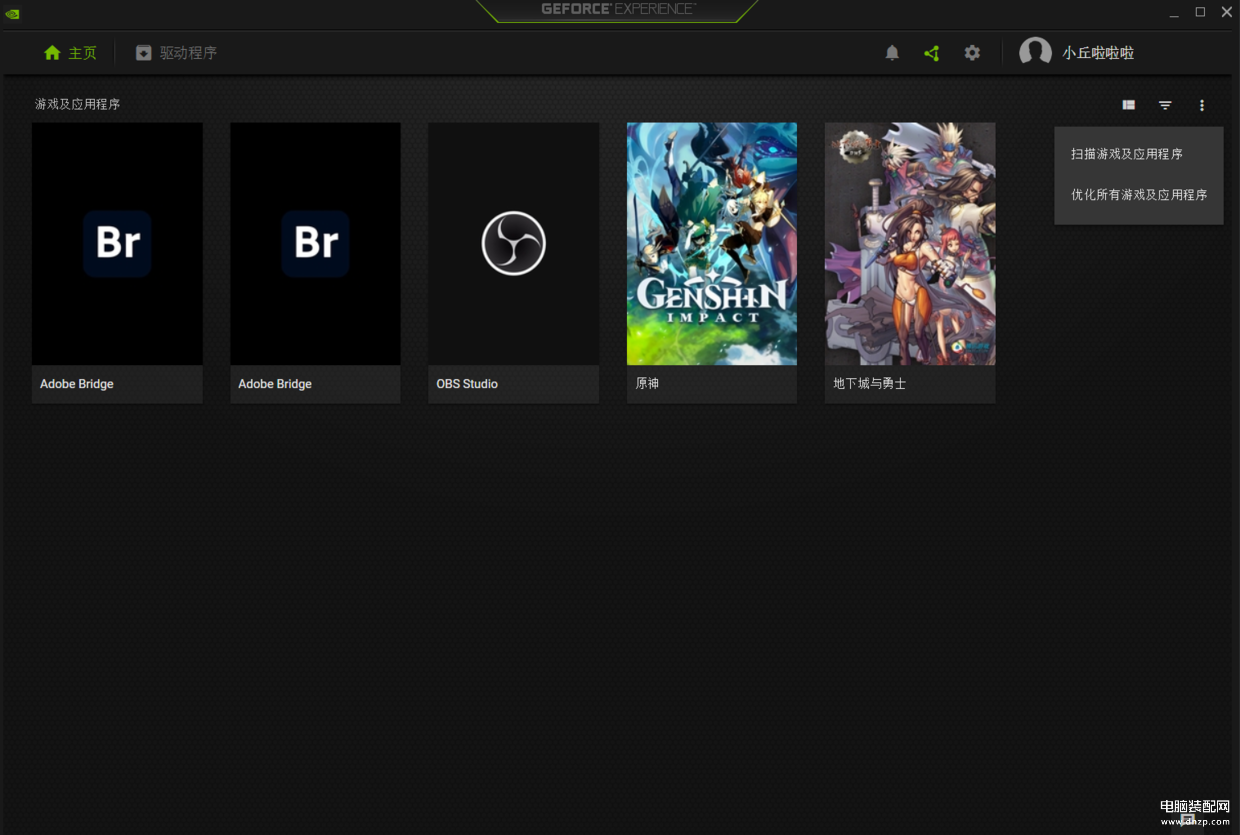1240x835 pixels.
Task: Click the 地下城与勇士 title label
Action: click(870, 384)
